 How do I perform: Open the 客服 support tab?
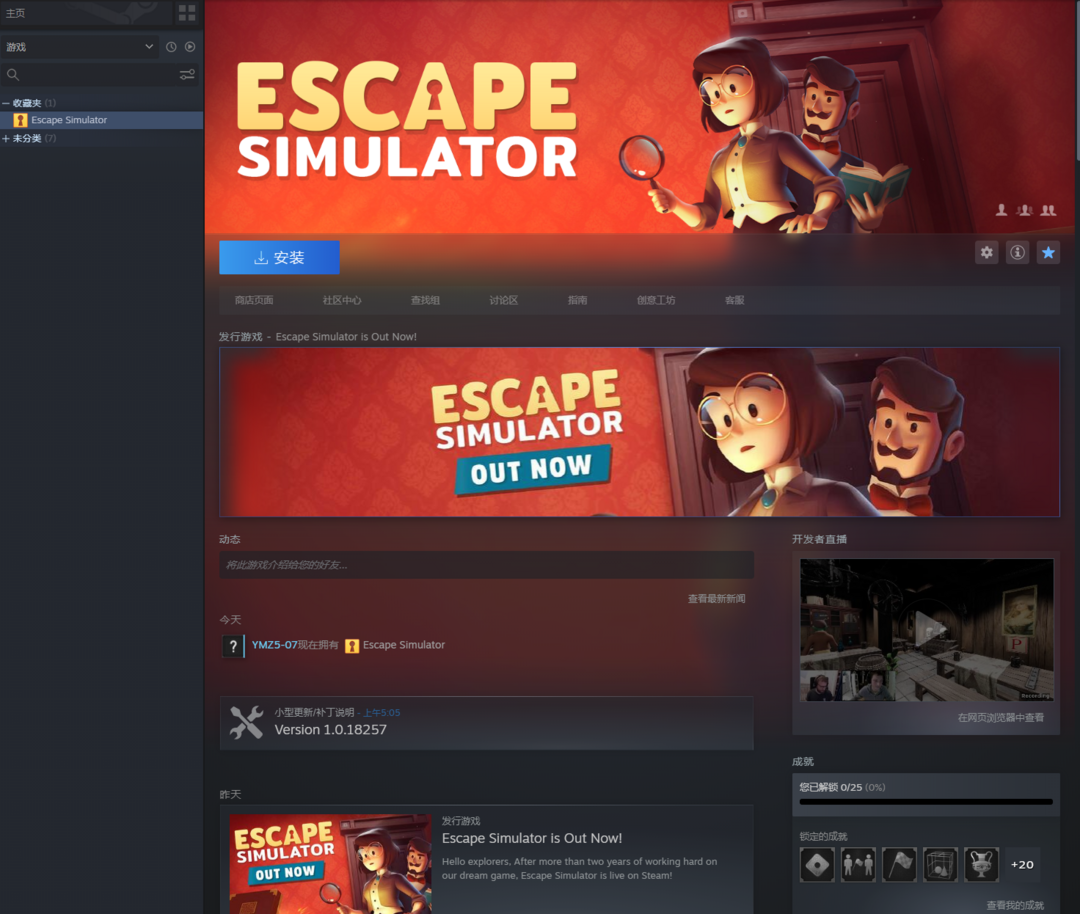(735, 300)
